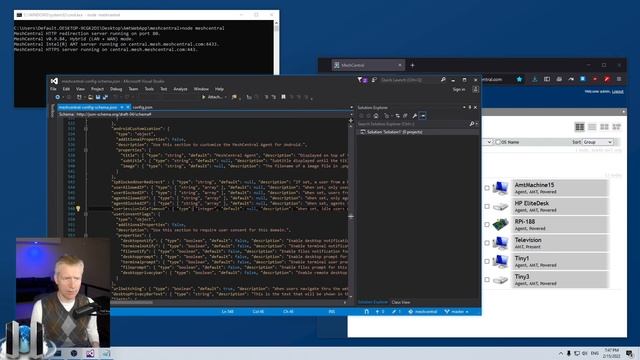This screenshot has width=640, height=360.
Task: Open the Analyze menu in Visual Studio
Action: (x=180, y=89)
